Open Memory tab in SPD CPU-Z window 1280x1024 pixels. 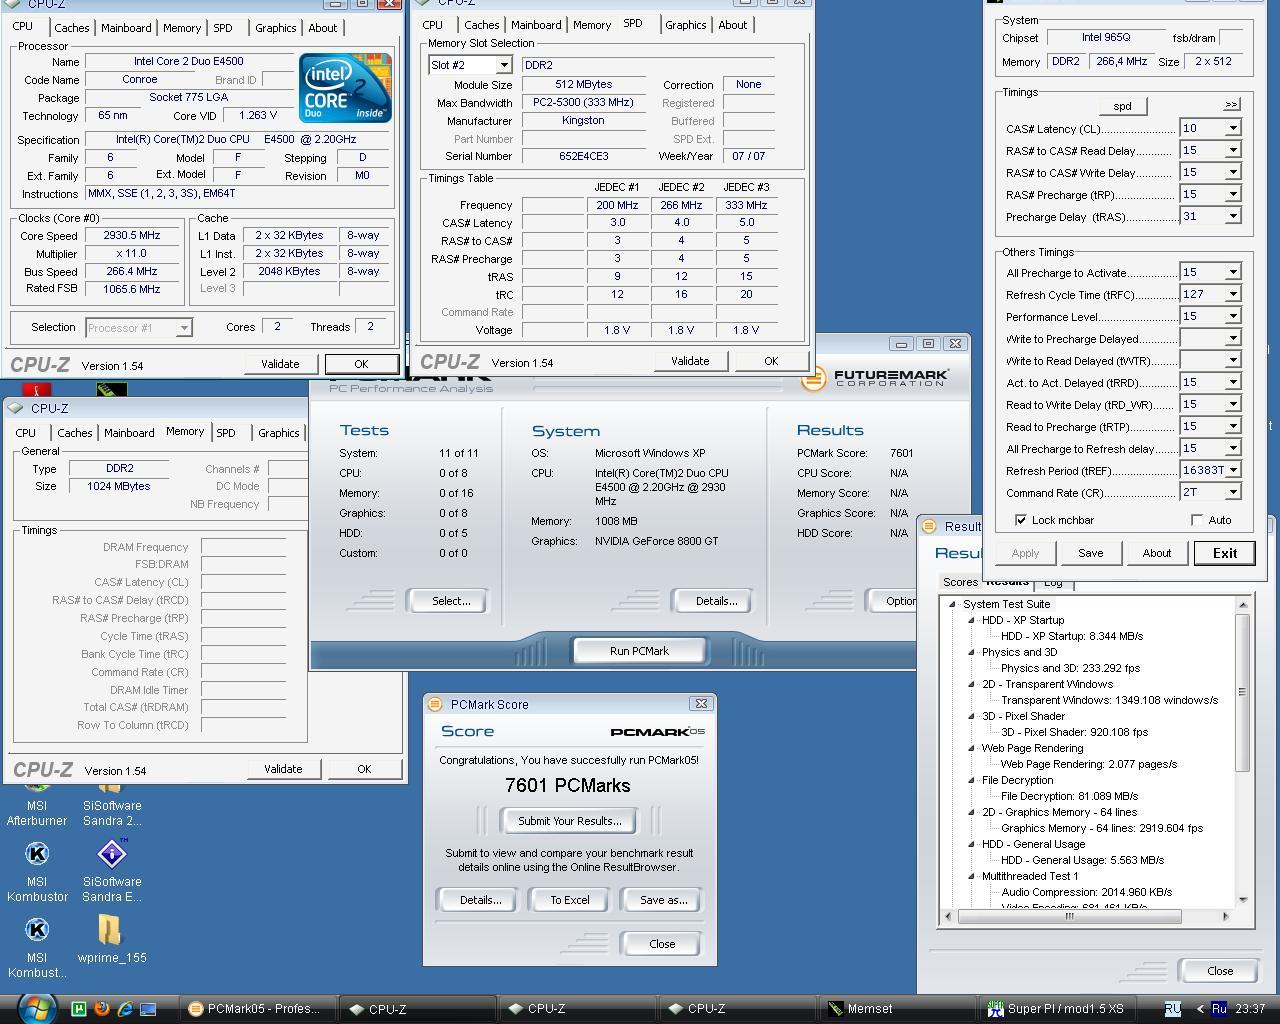(x=592, y=25)
